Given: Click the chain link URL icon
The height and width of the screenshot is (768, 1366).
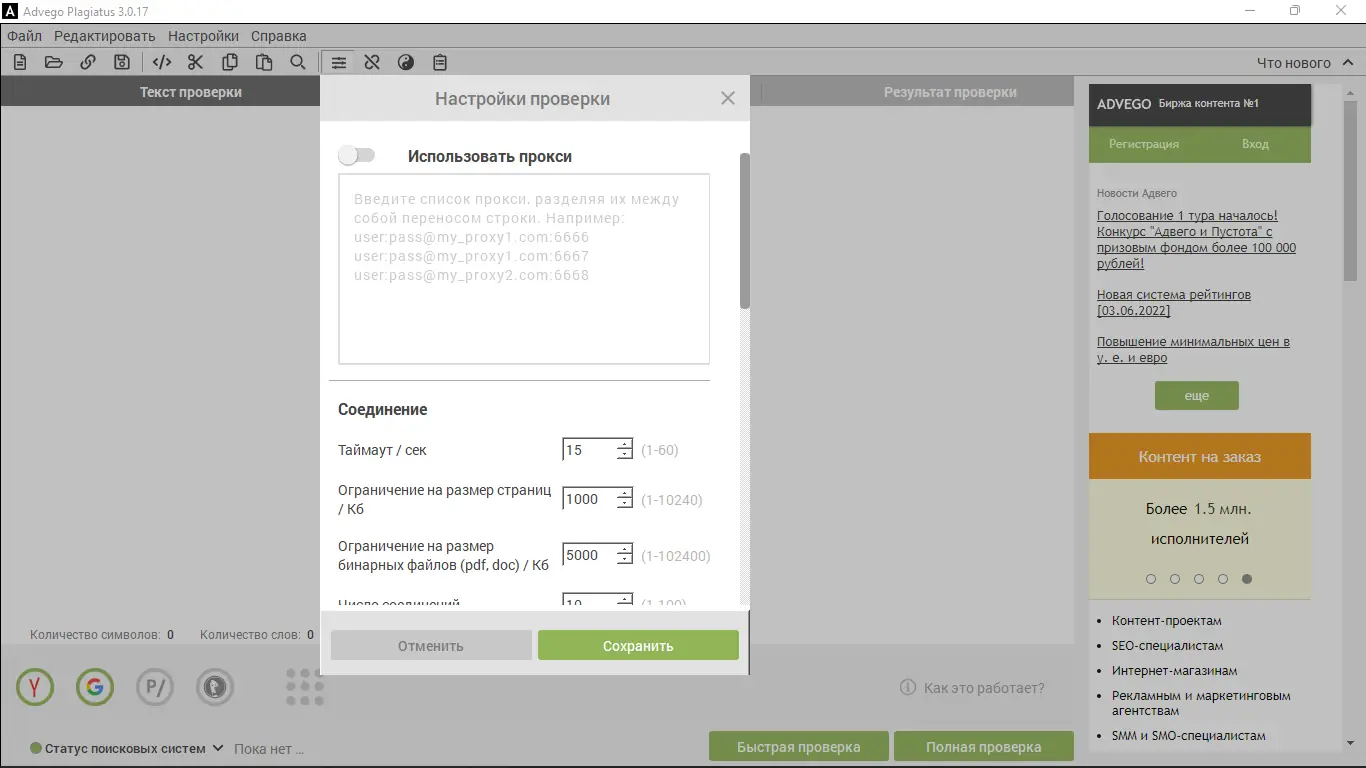Looking at the screenshot, I should pos(88,62).
